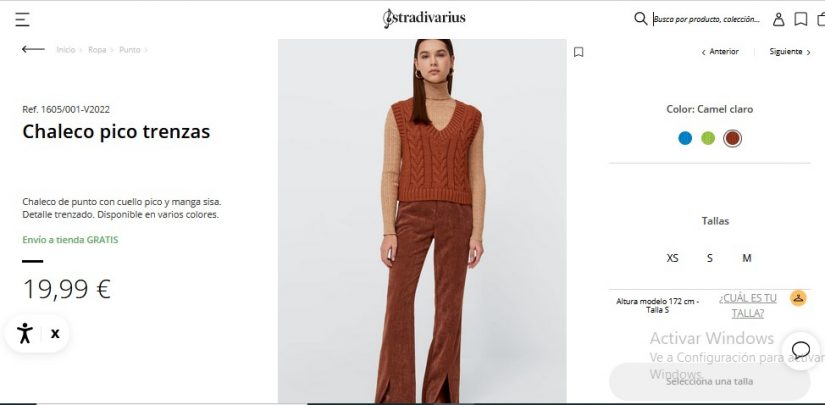825x405 pixels.
Task: Choose the blue color swatch
Action: coord(685,138)
